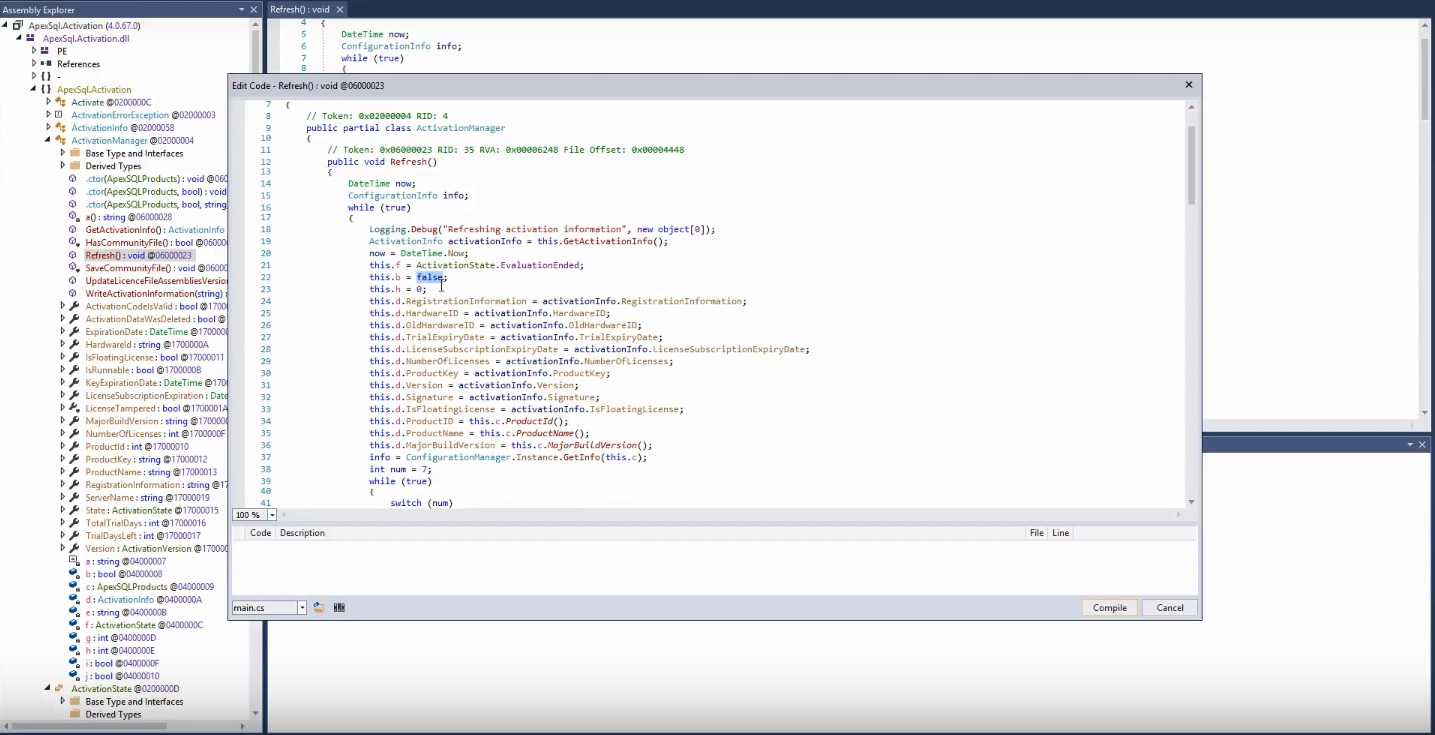This screenshot has width=1435, height=735.
Task: Open the 100 % zoom dropdown
Action: (x=272, y=515)
